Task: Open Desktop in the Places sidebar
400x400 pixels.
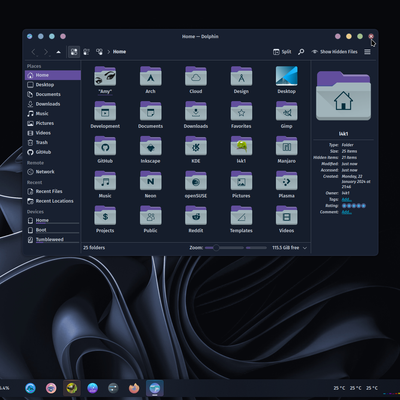Action: [53, 85]
